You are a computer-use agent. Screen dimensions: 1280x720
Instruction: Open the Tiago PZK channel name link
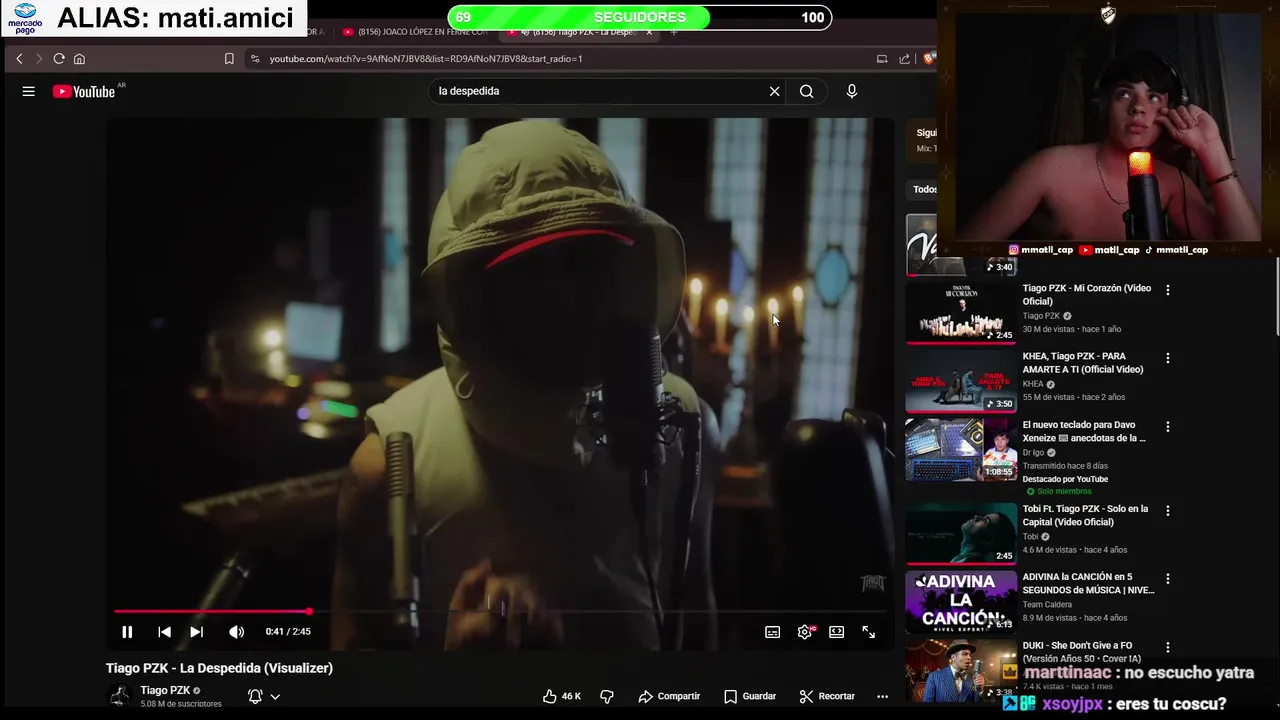[x=165, y=690]
